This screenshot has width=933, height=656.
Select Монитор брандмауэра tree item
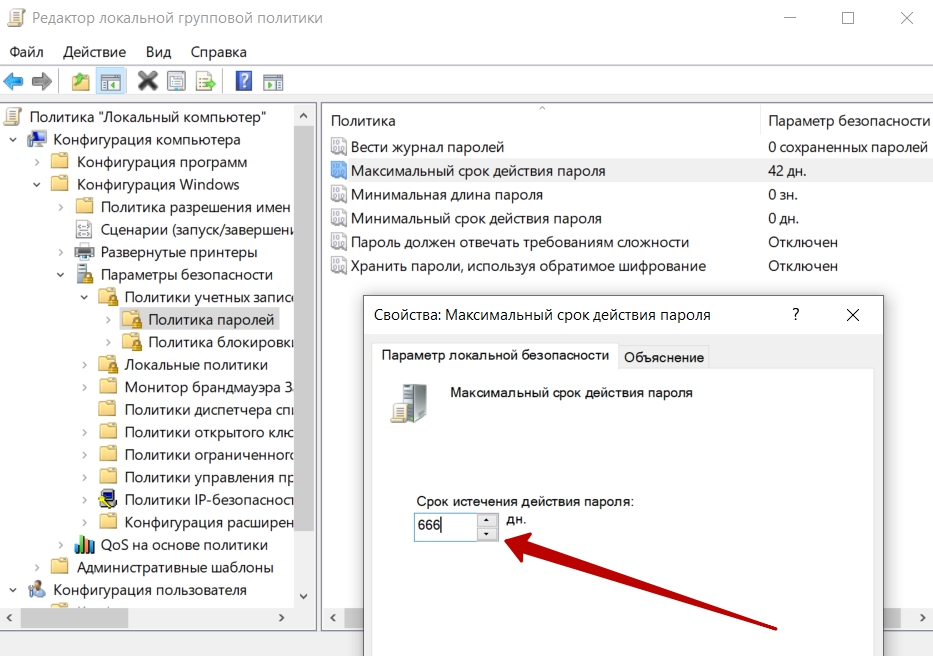(208, 388)
